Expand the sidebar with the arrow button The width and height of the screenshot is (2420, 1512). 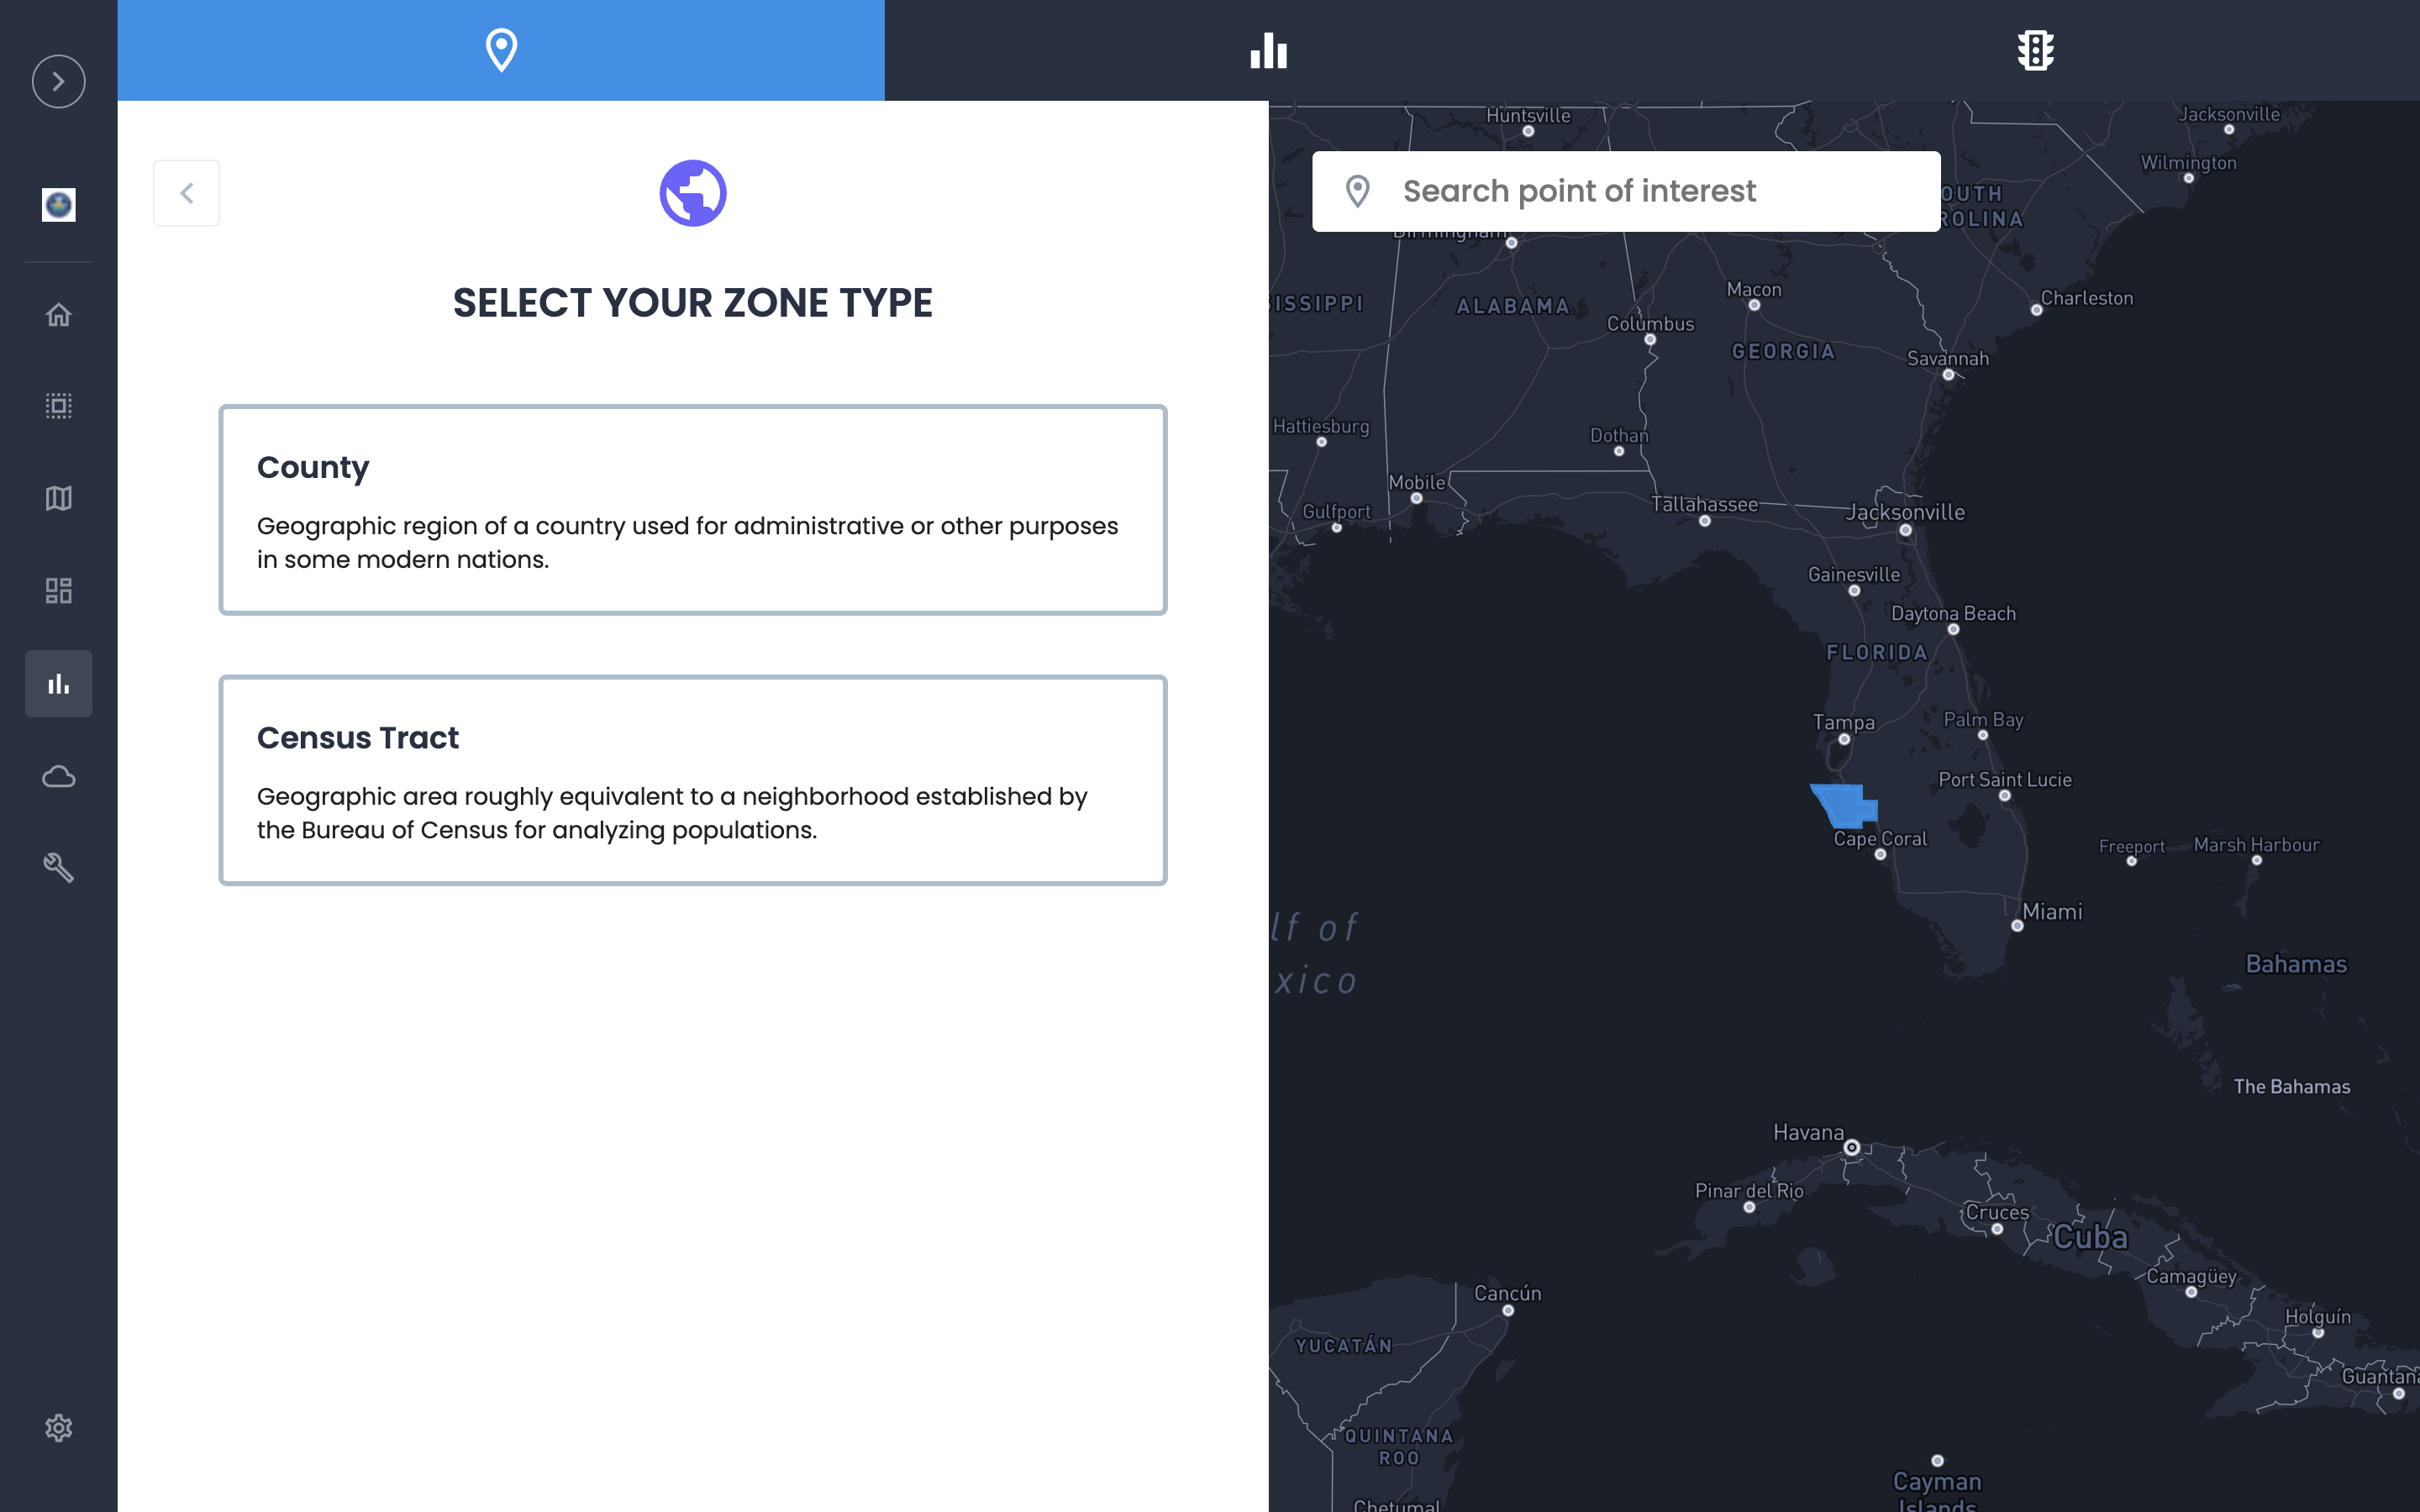pos(58,81)
